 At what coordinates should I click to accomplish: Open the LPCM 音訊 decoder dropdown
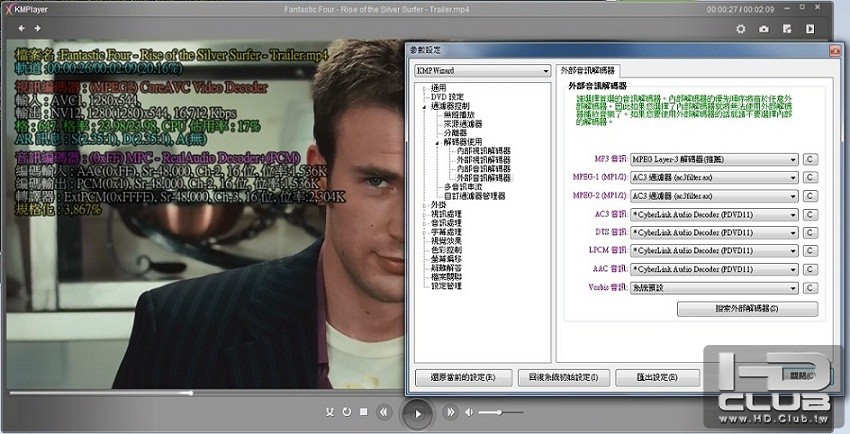pos(714,251)
